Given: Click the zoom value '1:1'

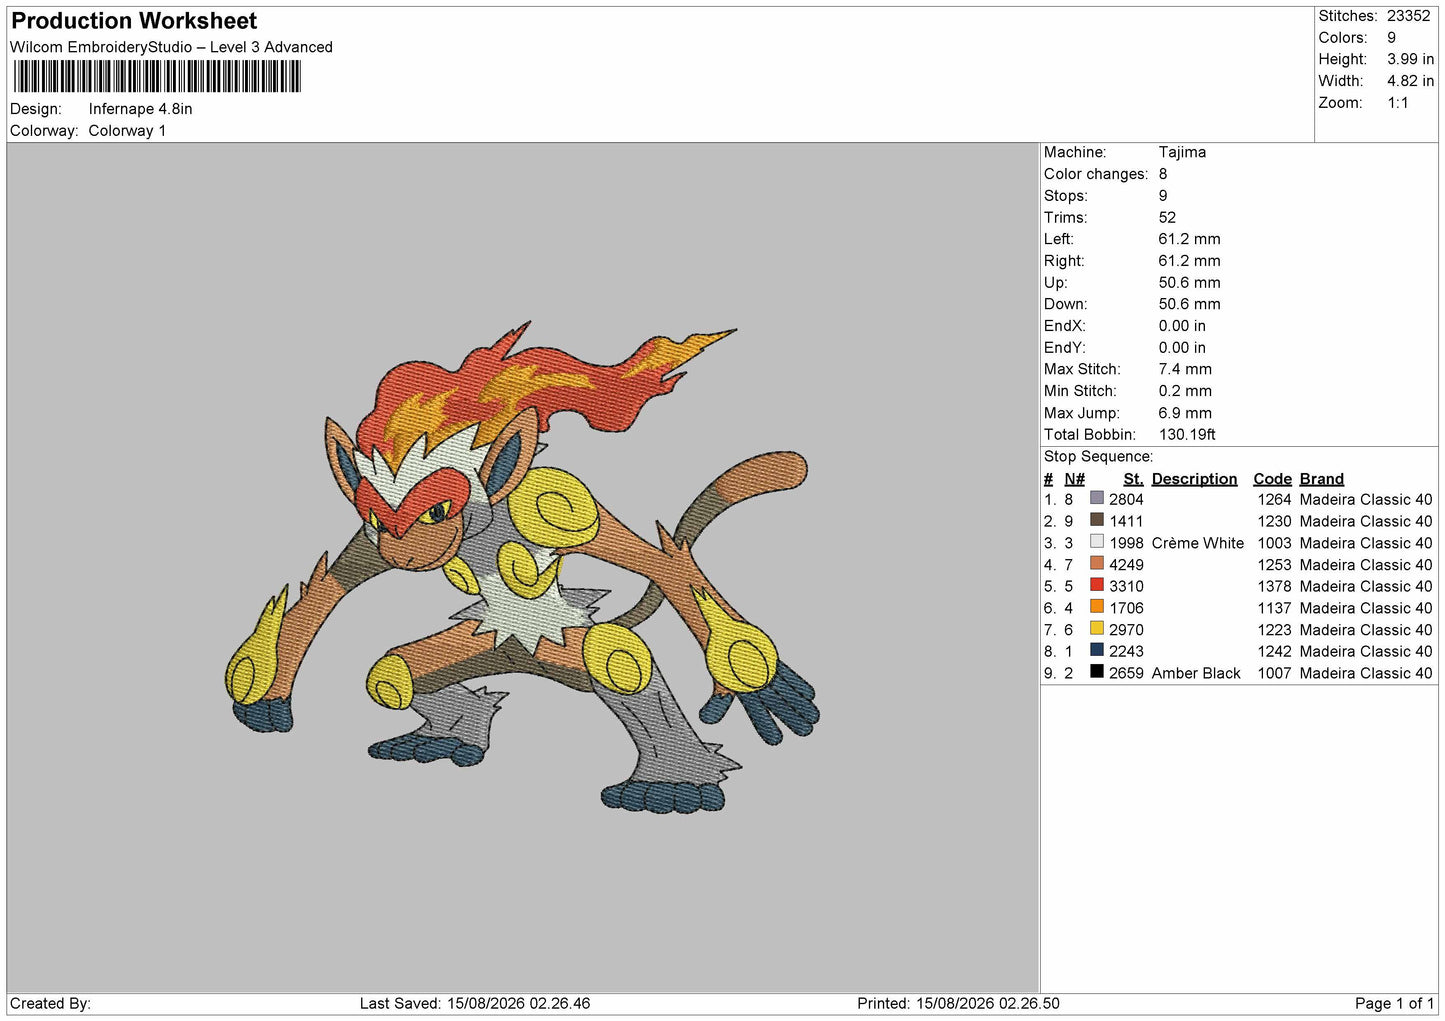Looking at the screenshot, I should (x=1398, y=103).
